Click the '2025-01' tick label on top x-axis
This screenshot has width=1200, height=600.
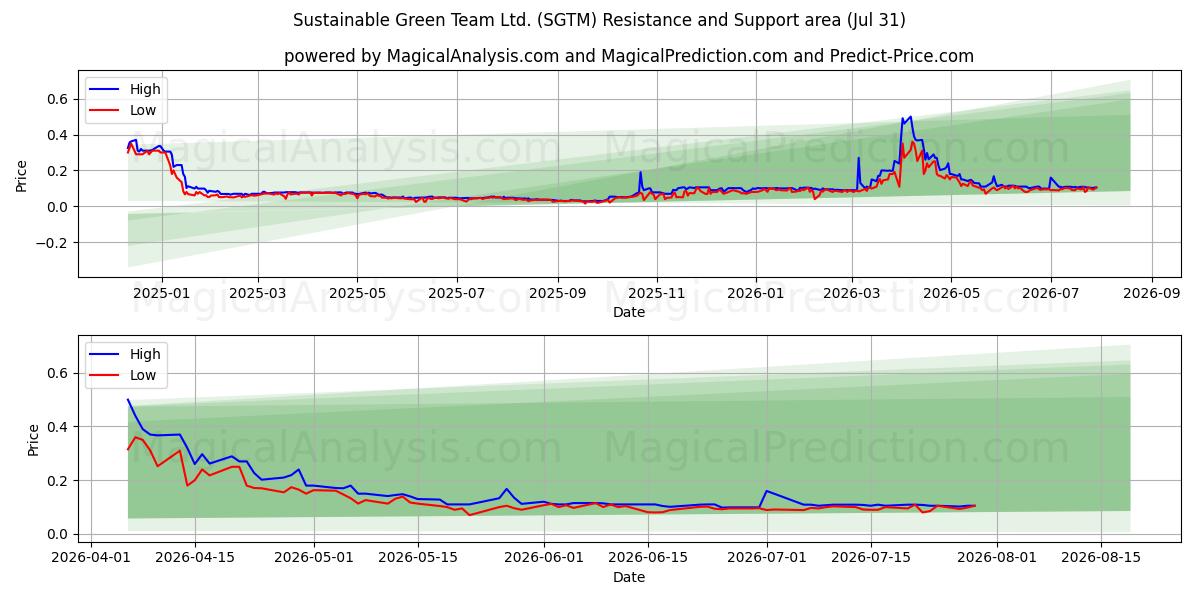(x=161, y=294)
